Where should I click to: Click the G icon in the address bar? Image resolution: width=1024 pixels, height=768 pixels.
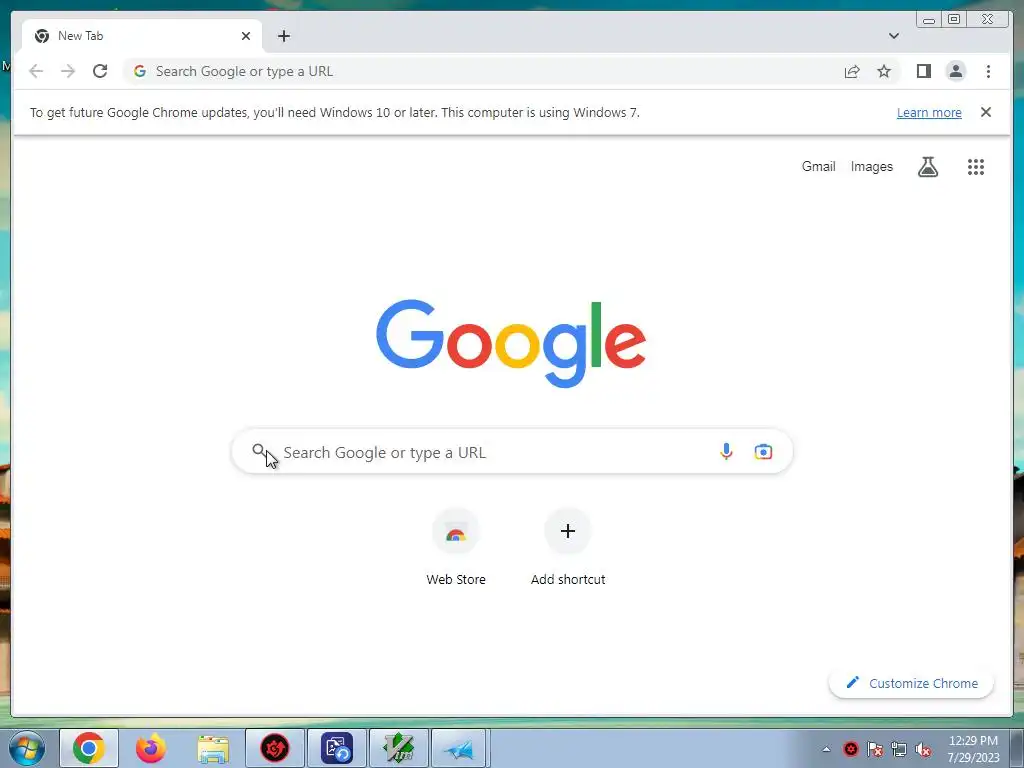pos(140,71)
